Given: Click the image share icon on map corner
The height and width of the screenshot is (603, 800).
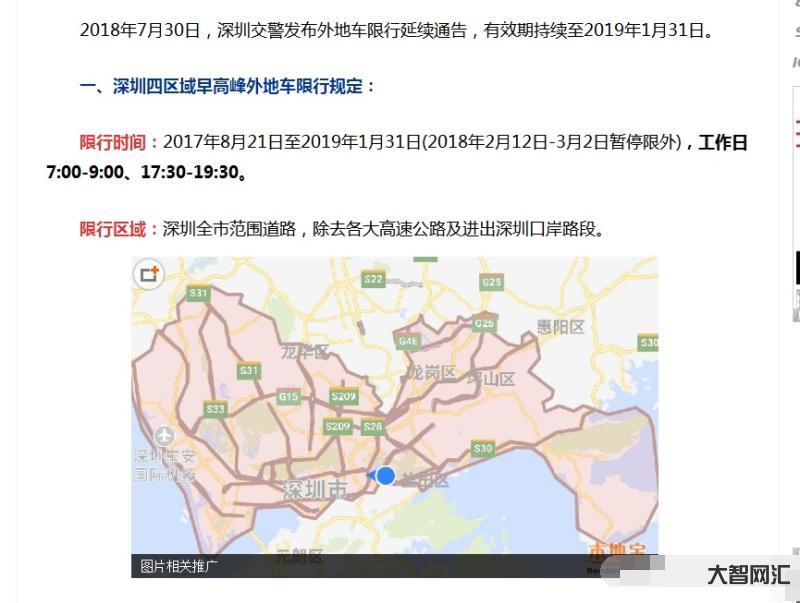Looking at the screenshot, I should pos(150,274).
